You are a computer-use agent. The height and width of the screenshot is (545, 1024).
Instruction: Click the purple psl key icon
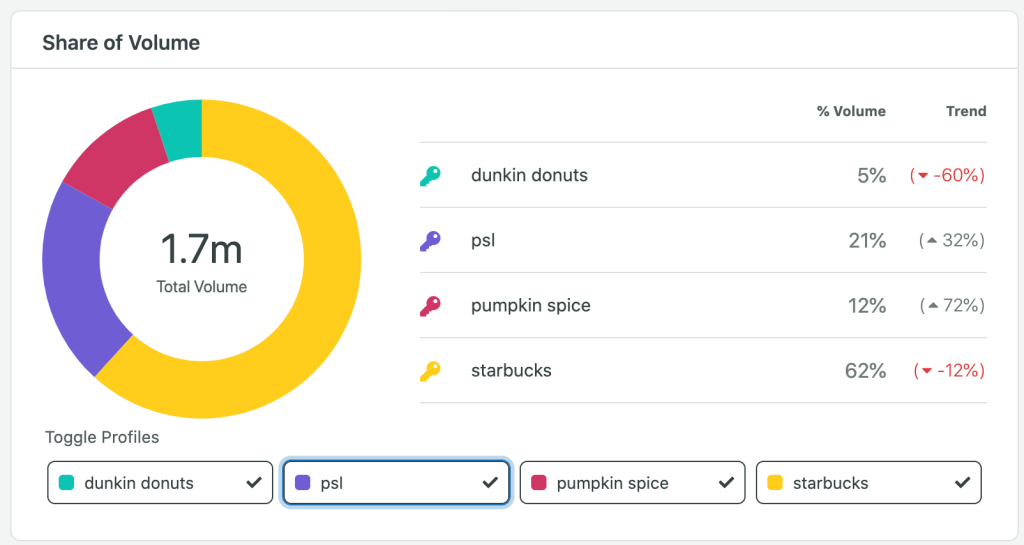429,241
